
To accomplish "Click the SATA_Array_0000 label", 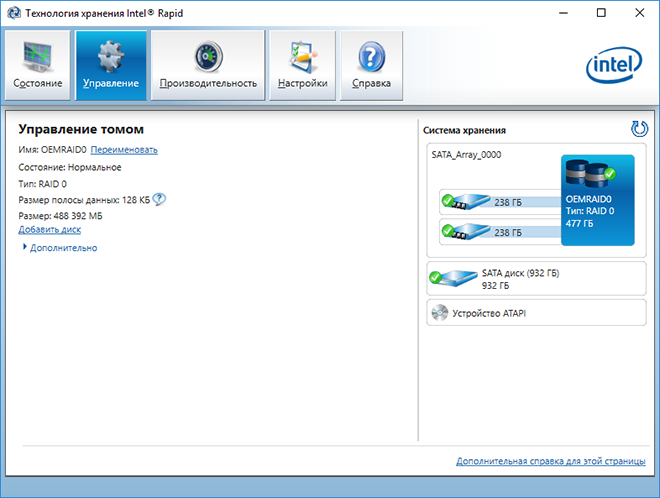I will pos(466,155).
